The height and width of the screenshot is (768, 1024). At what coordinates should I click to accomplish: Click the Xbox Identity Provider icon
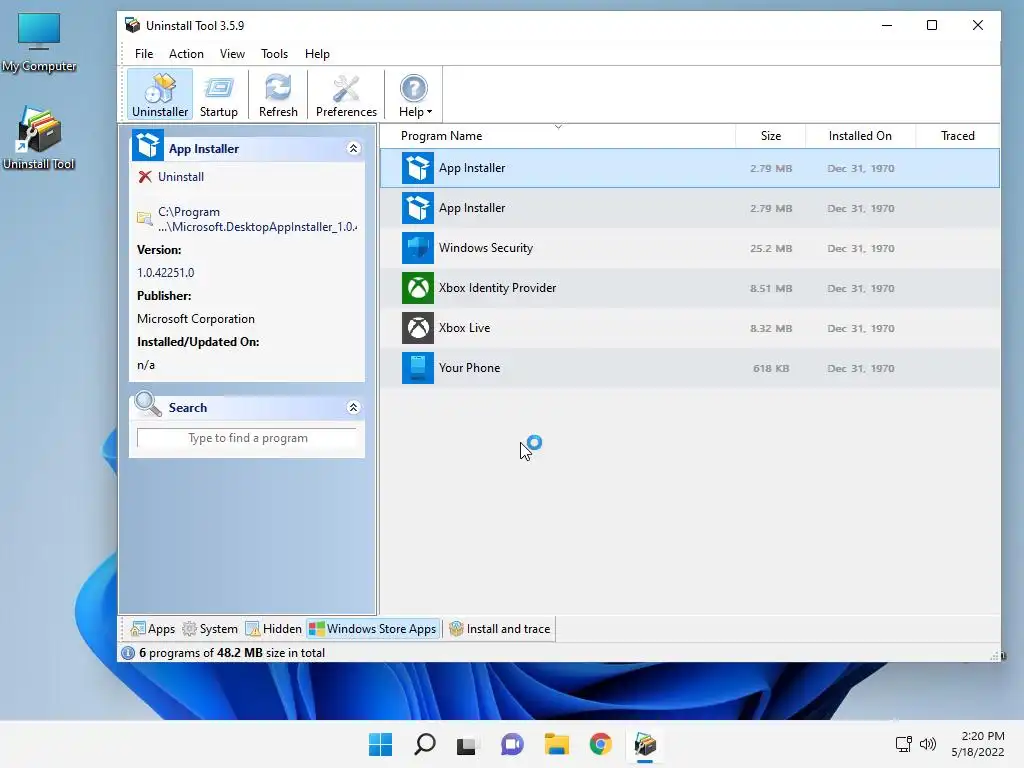(417, 288)
